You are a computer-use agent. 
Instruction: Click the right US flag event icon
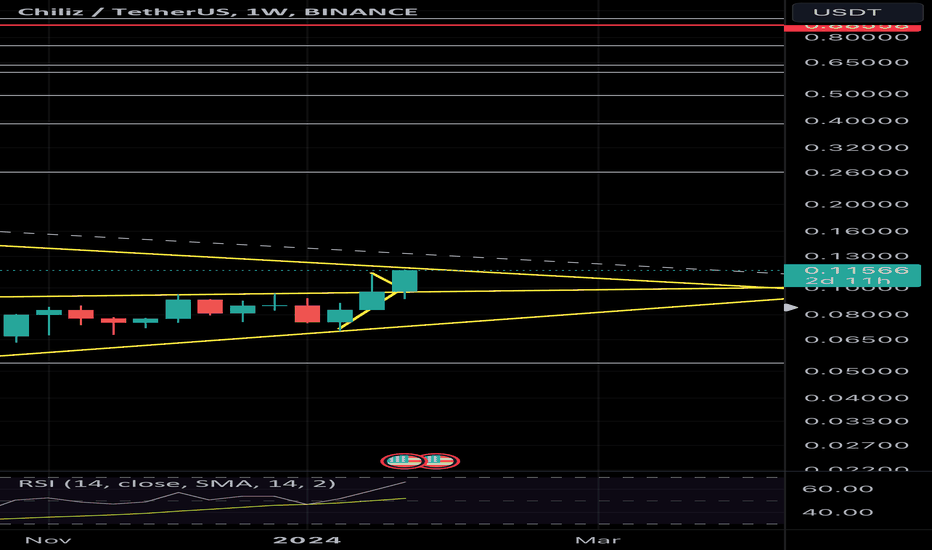click(438, 461)
